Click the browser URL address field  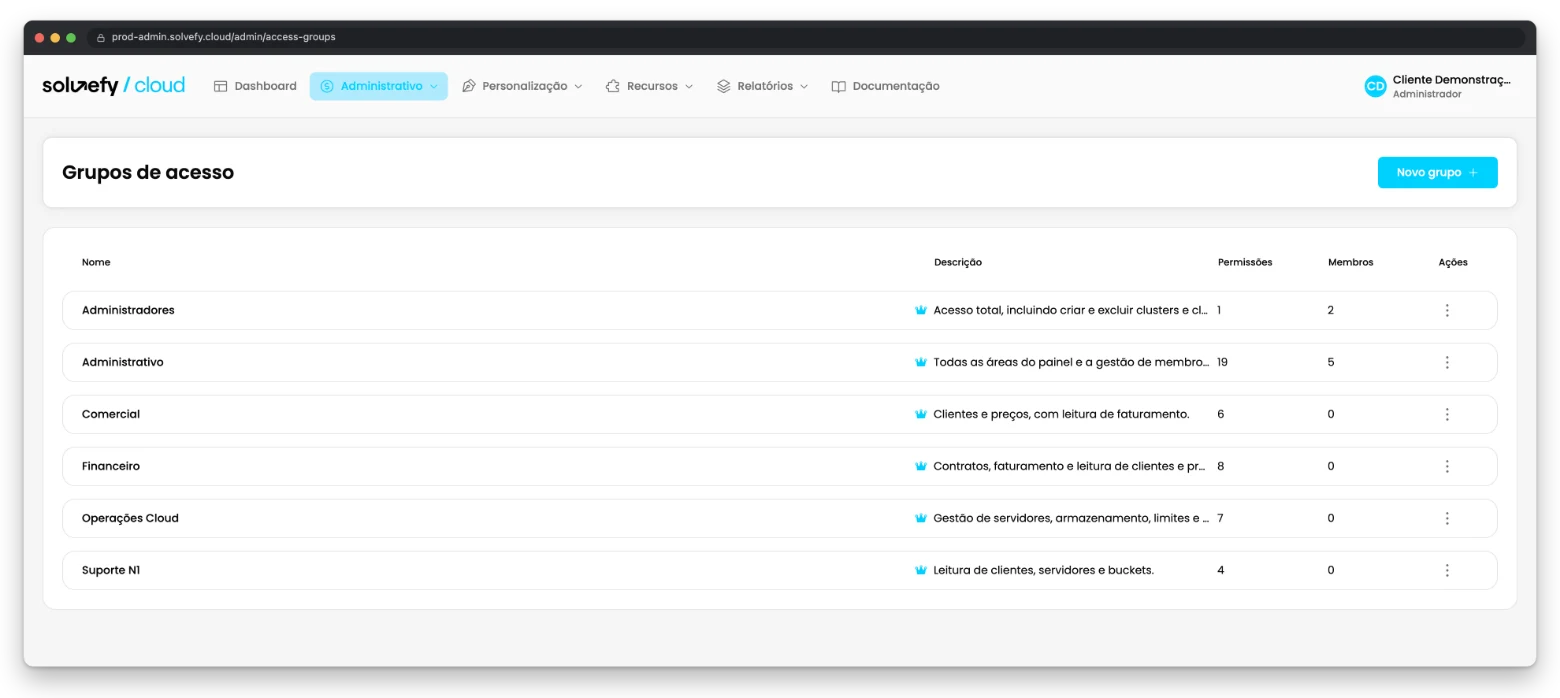[805, 37]
